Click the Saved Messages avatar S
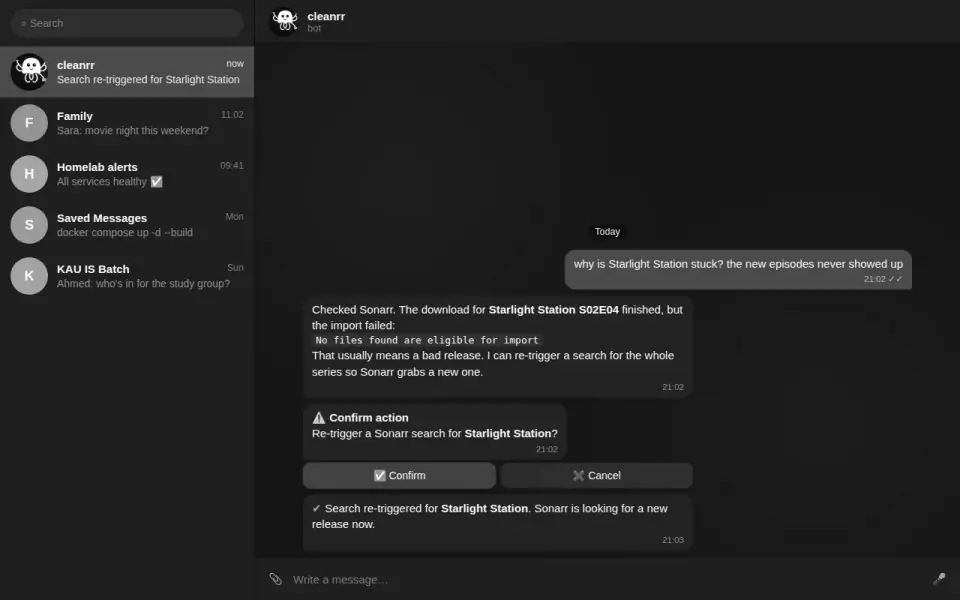This screenshot has width=960, height=600. coord(29,225)
